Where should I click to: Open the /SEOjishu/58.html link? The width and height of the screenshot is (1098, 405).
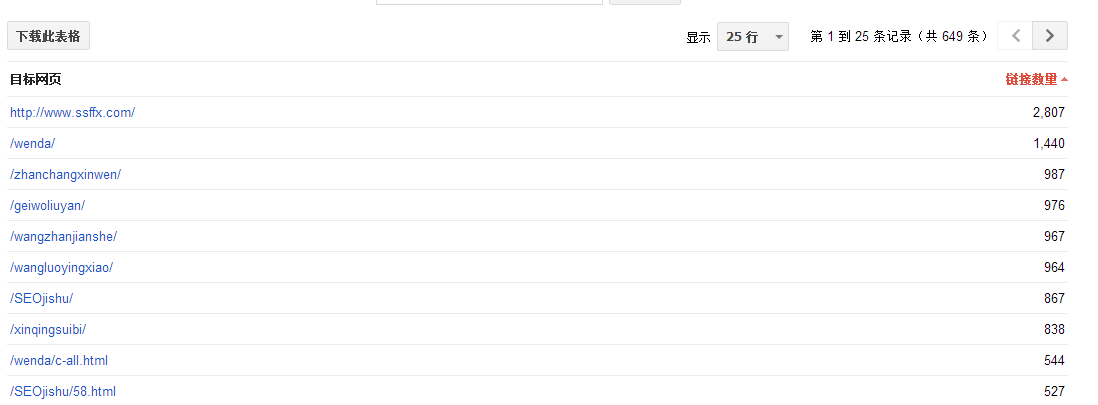pos(62,391)
